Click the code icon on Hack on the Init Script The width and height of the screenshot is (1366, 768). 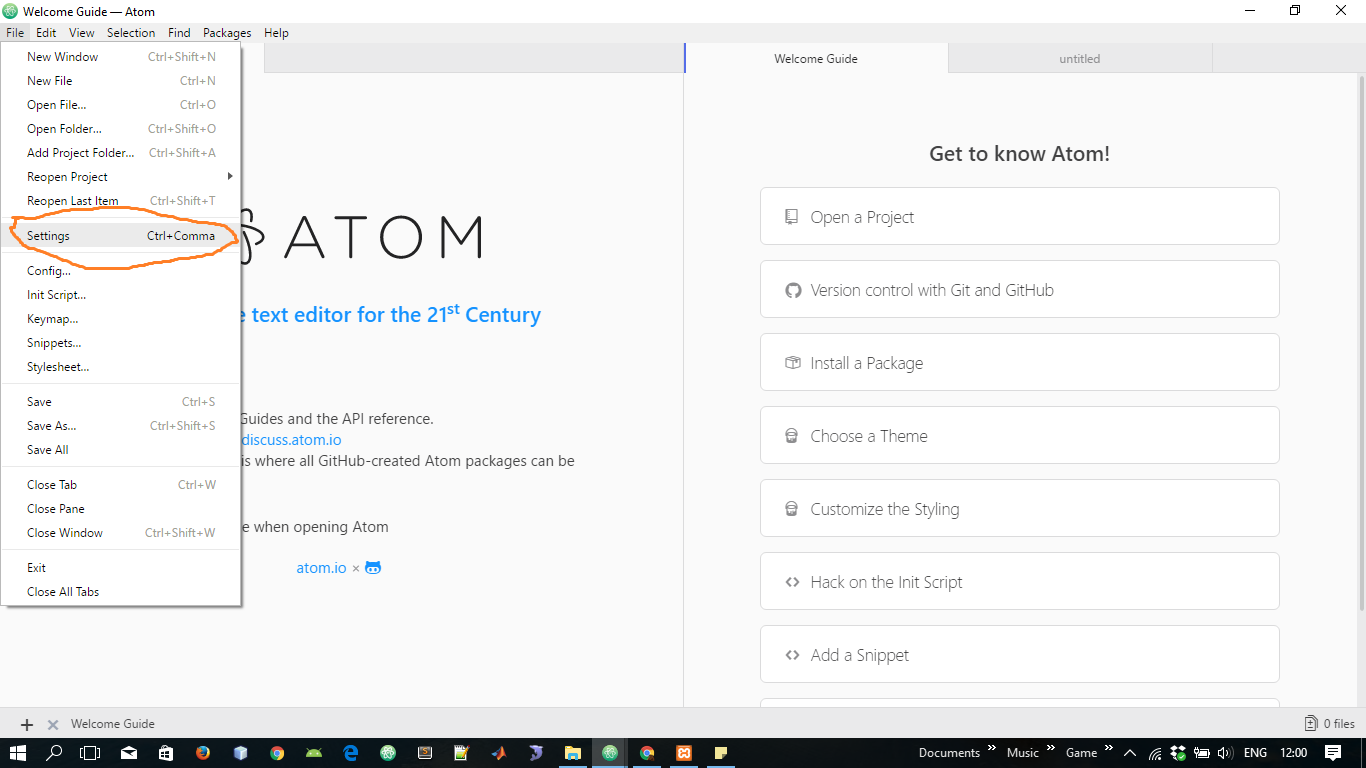click(x=792, y=581)
